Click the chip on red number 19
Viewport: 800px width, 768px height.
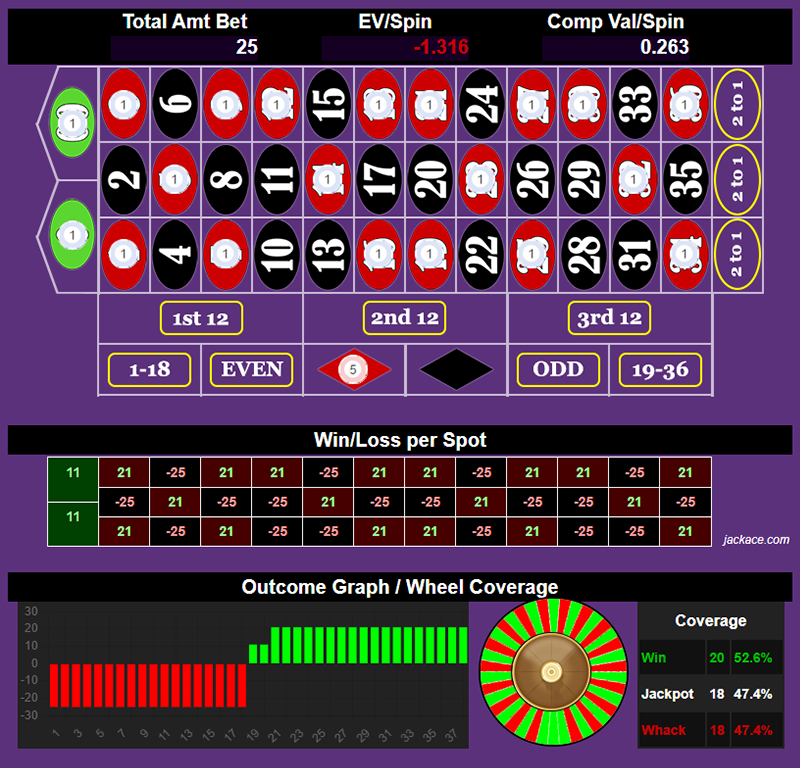[430, 254]
